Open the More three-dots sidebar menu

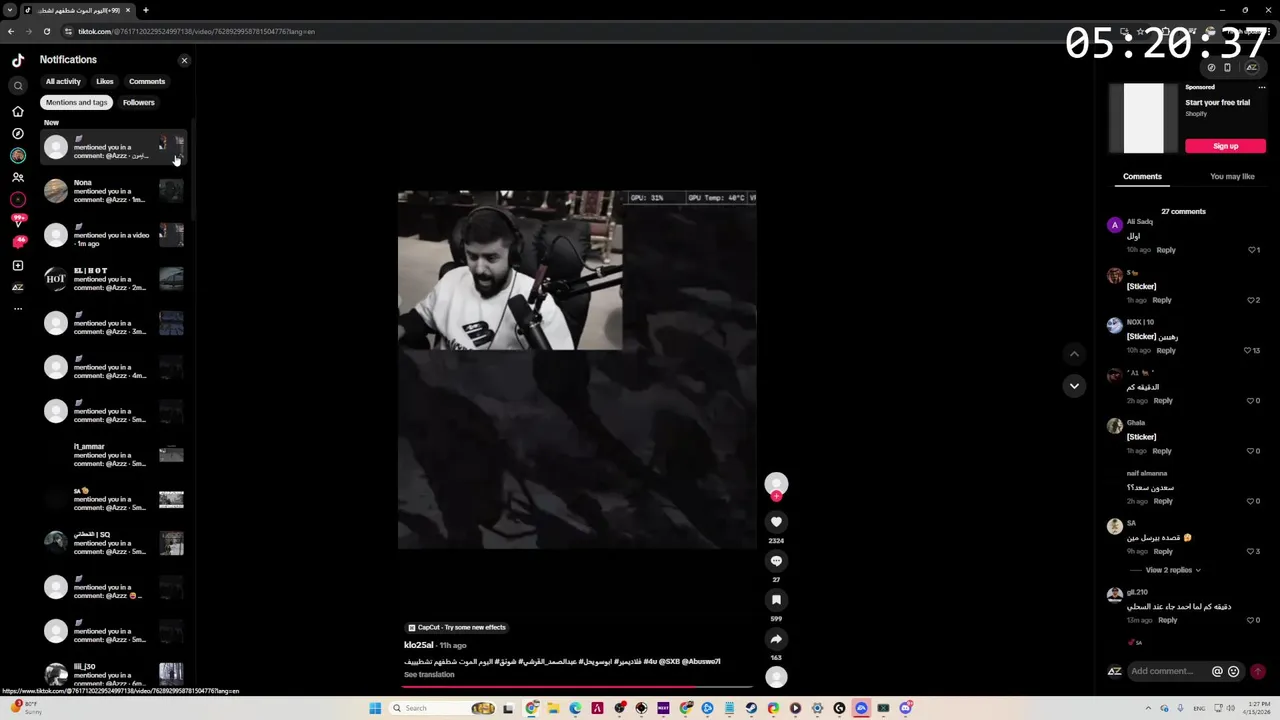(18, 309)
